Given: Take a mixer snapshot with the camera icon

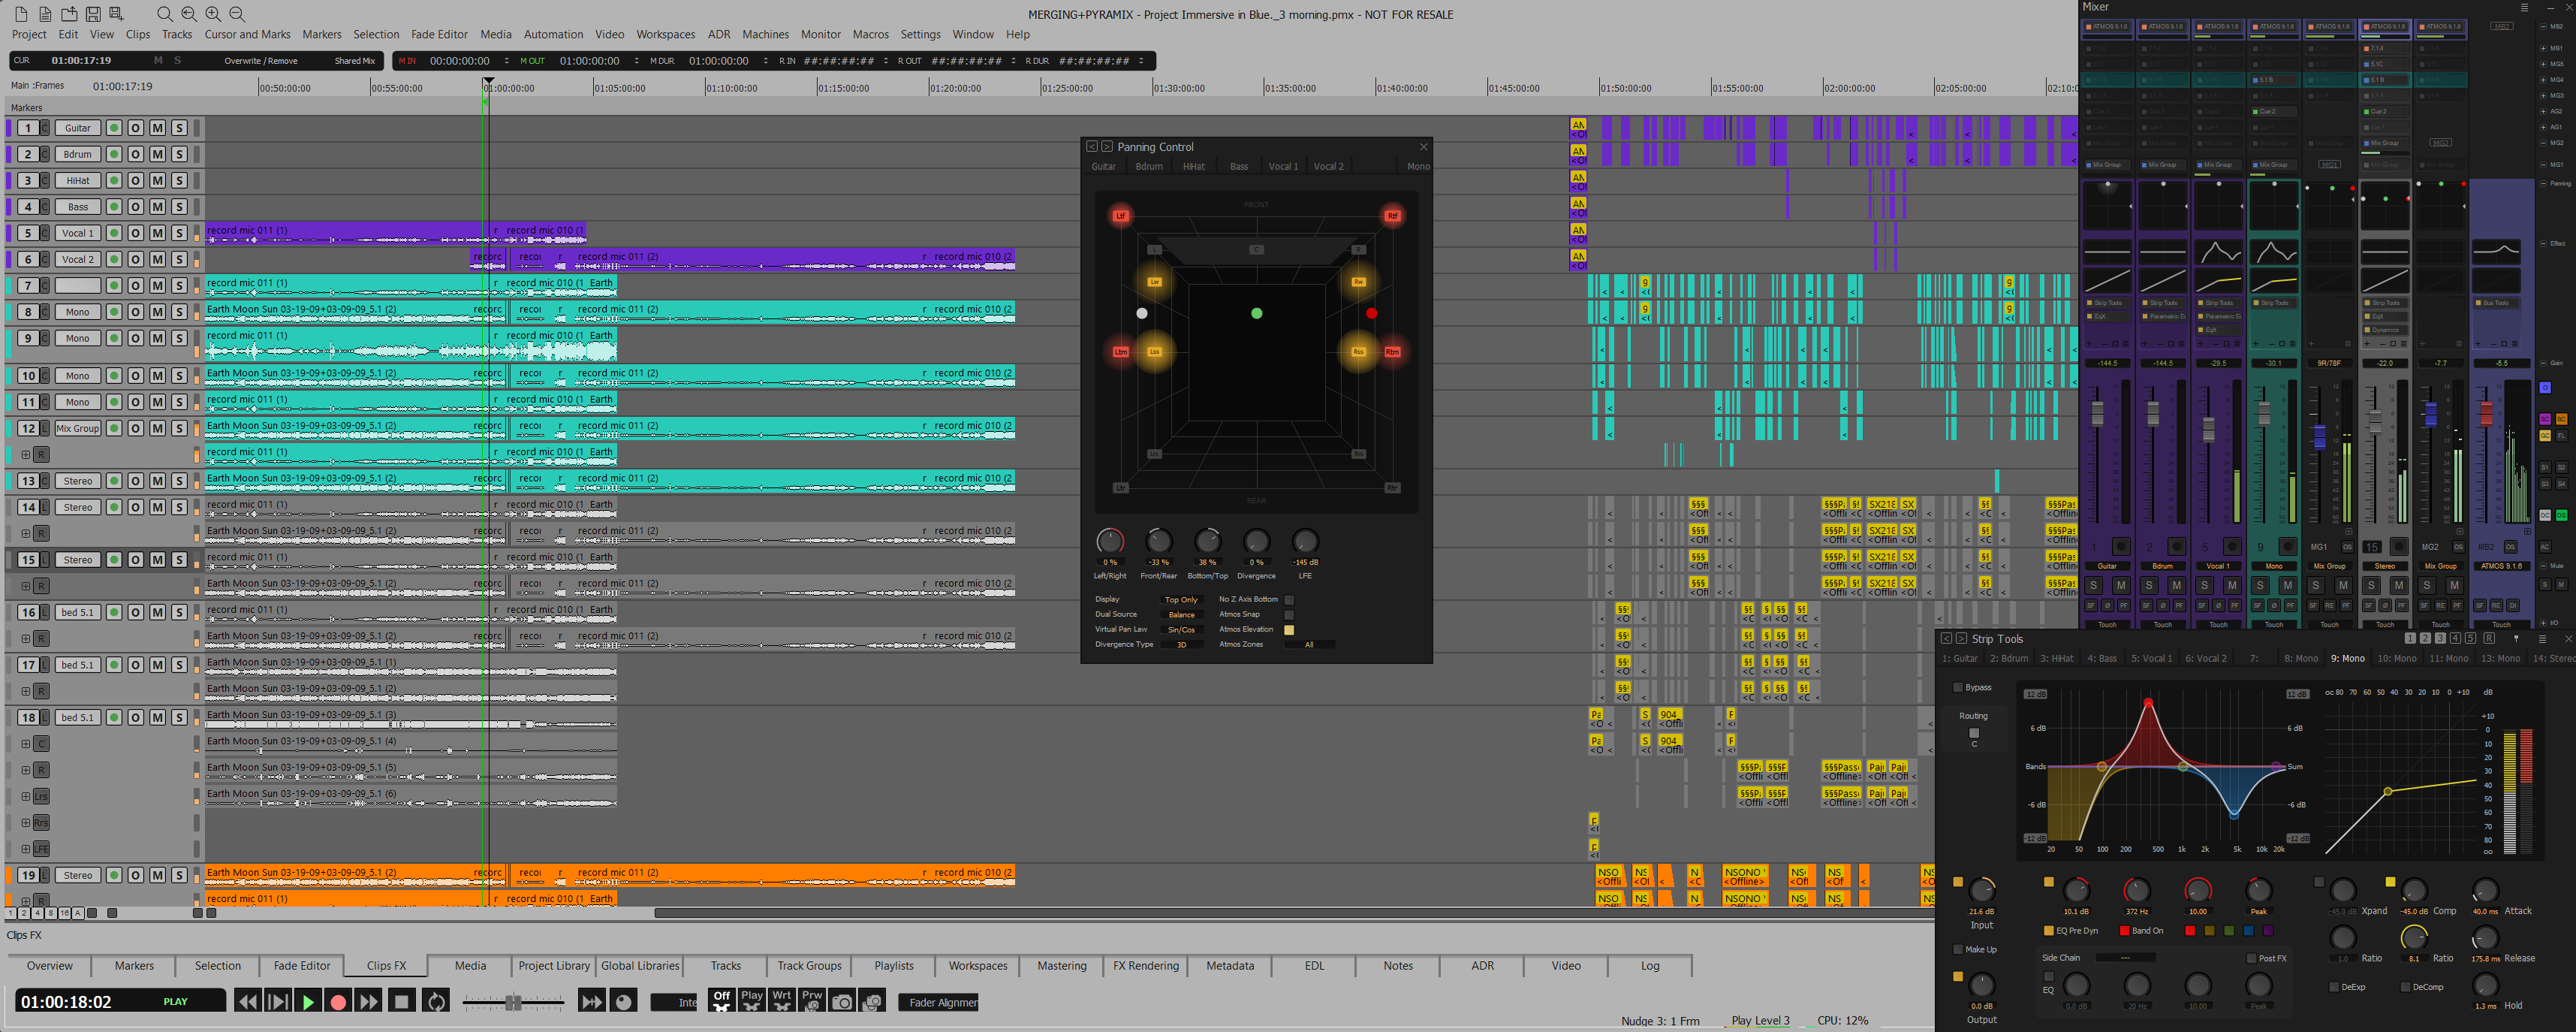Looking at the screenshot, I should pyautogui.click(x=843, y=1001).
